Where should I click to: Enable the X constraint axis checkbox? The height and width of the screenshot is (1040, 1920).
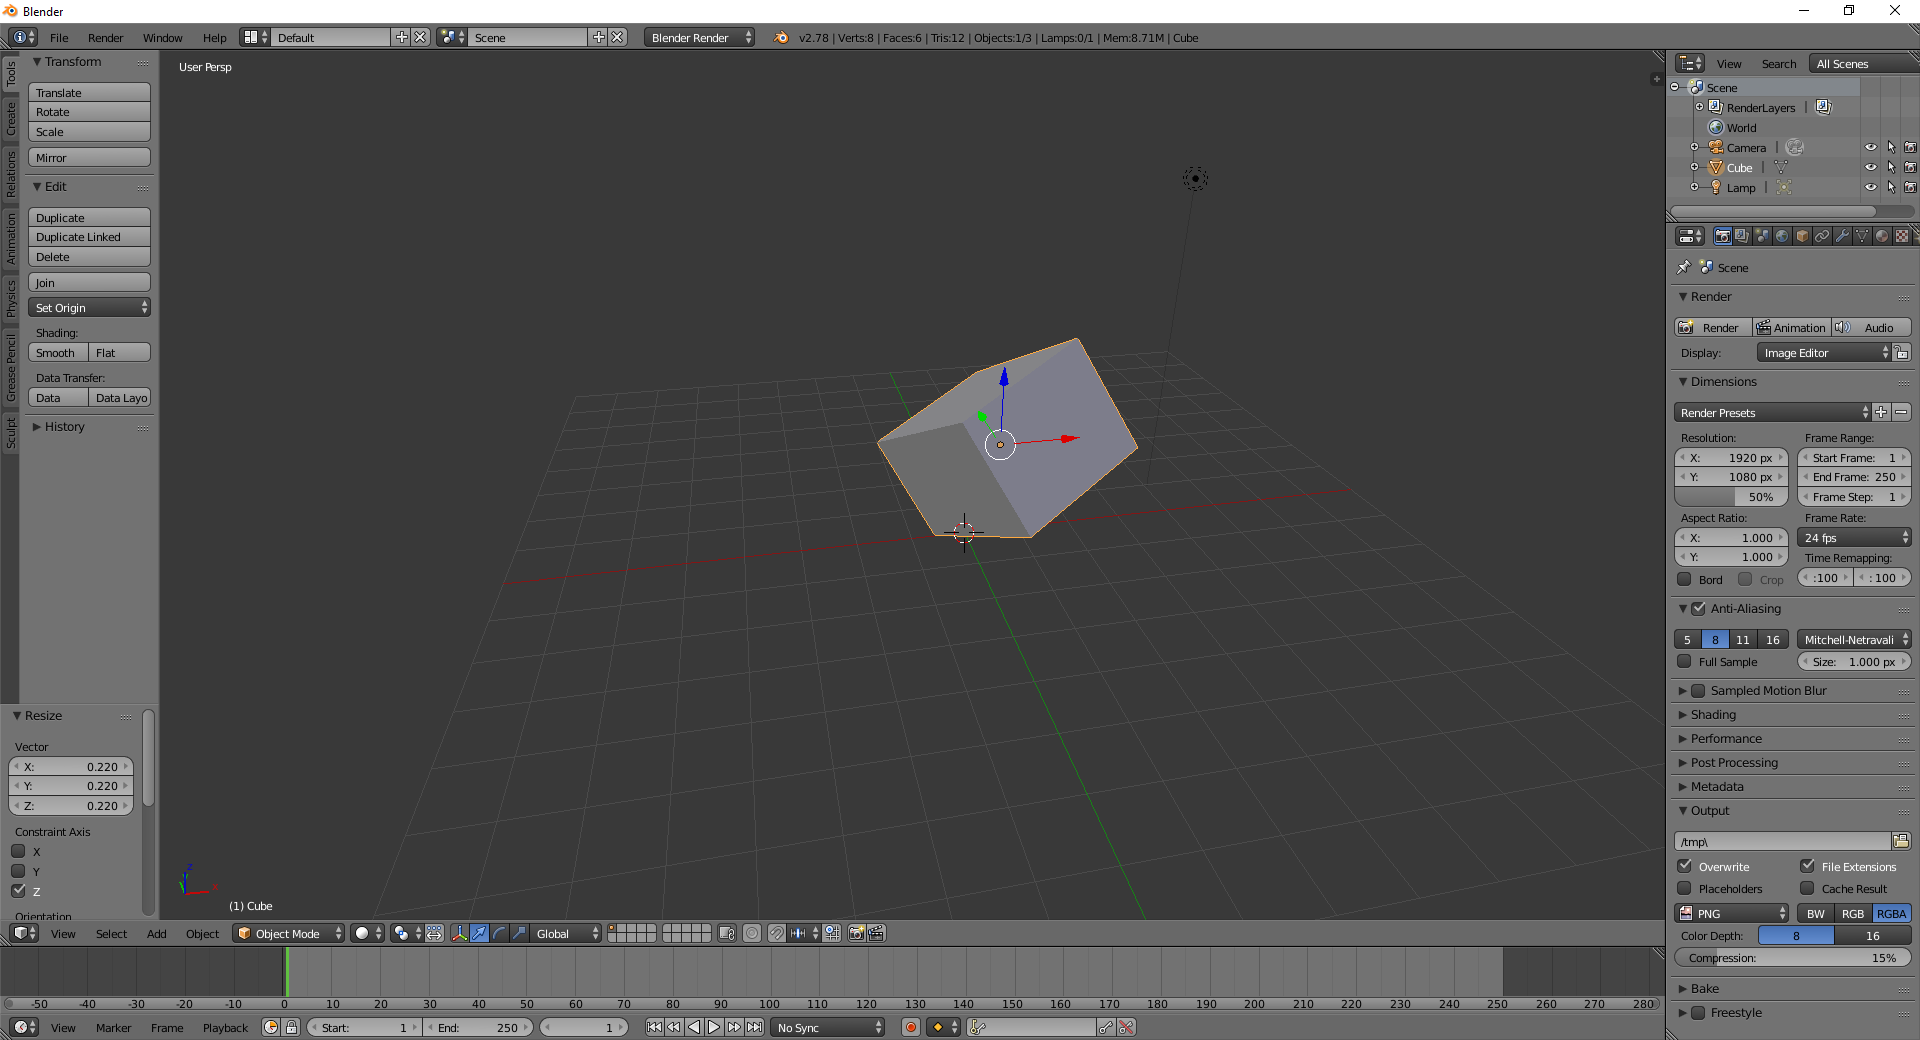tap(18, 851)
